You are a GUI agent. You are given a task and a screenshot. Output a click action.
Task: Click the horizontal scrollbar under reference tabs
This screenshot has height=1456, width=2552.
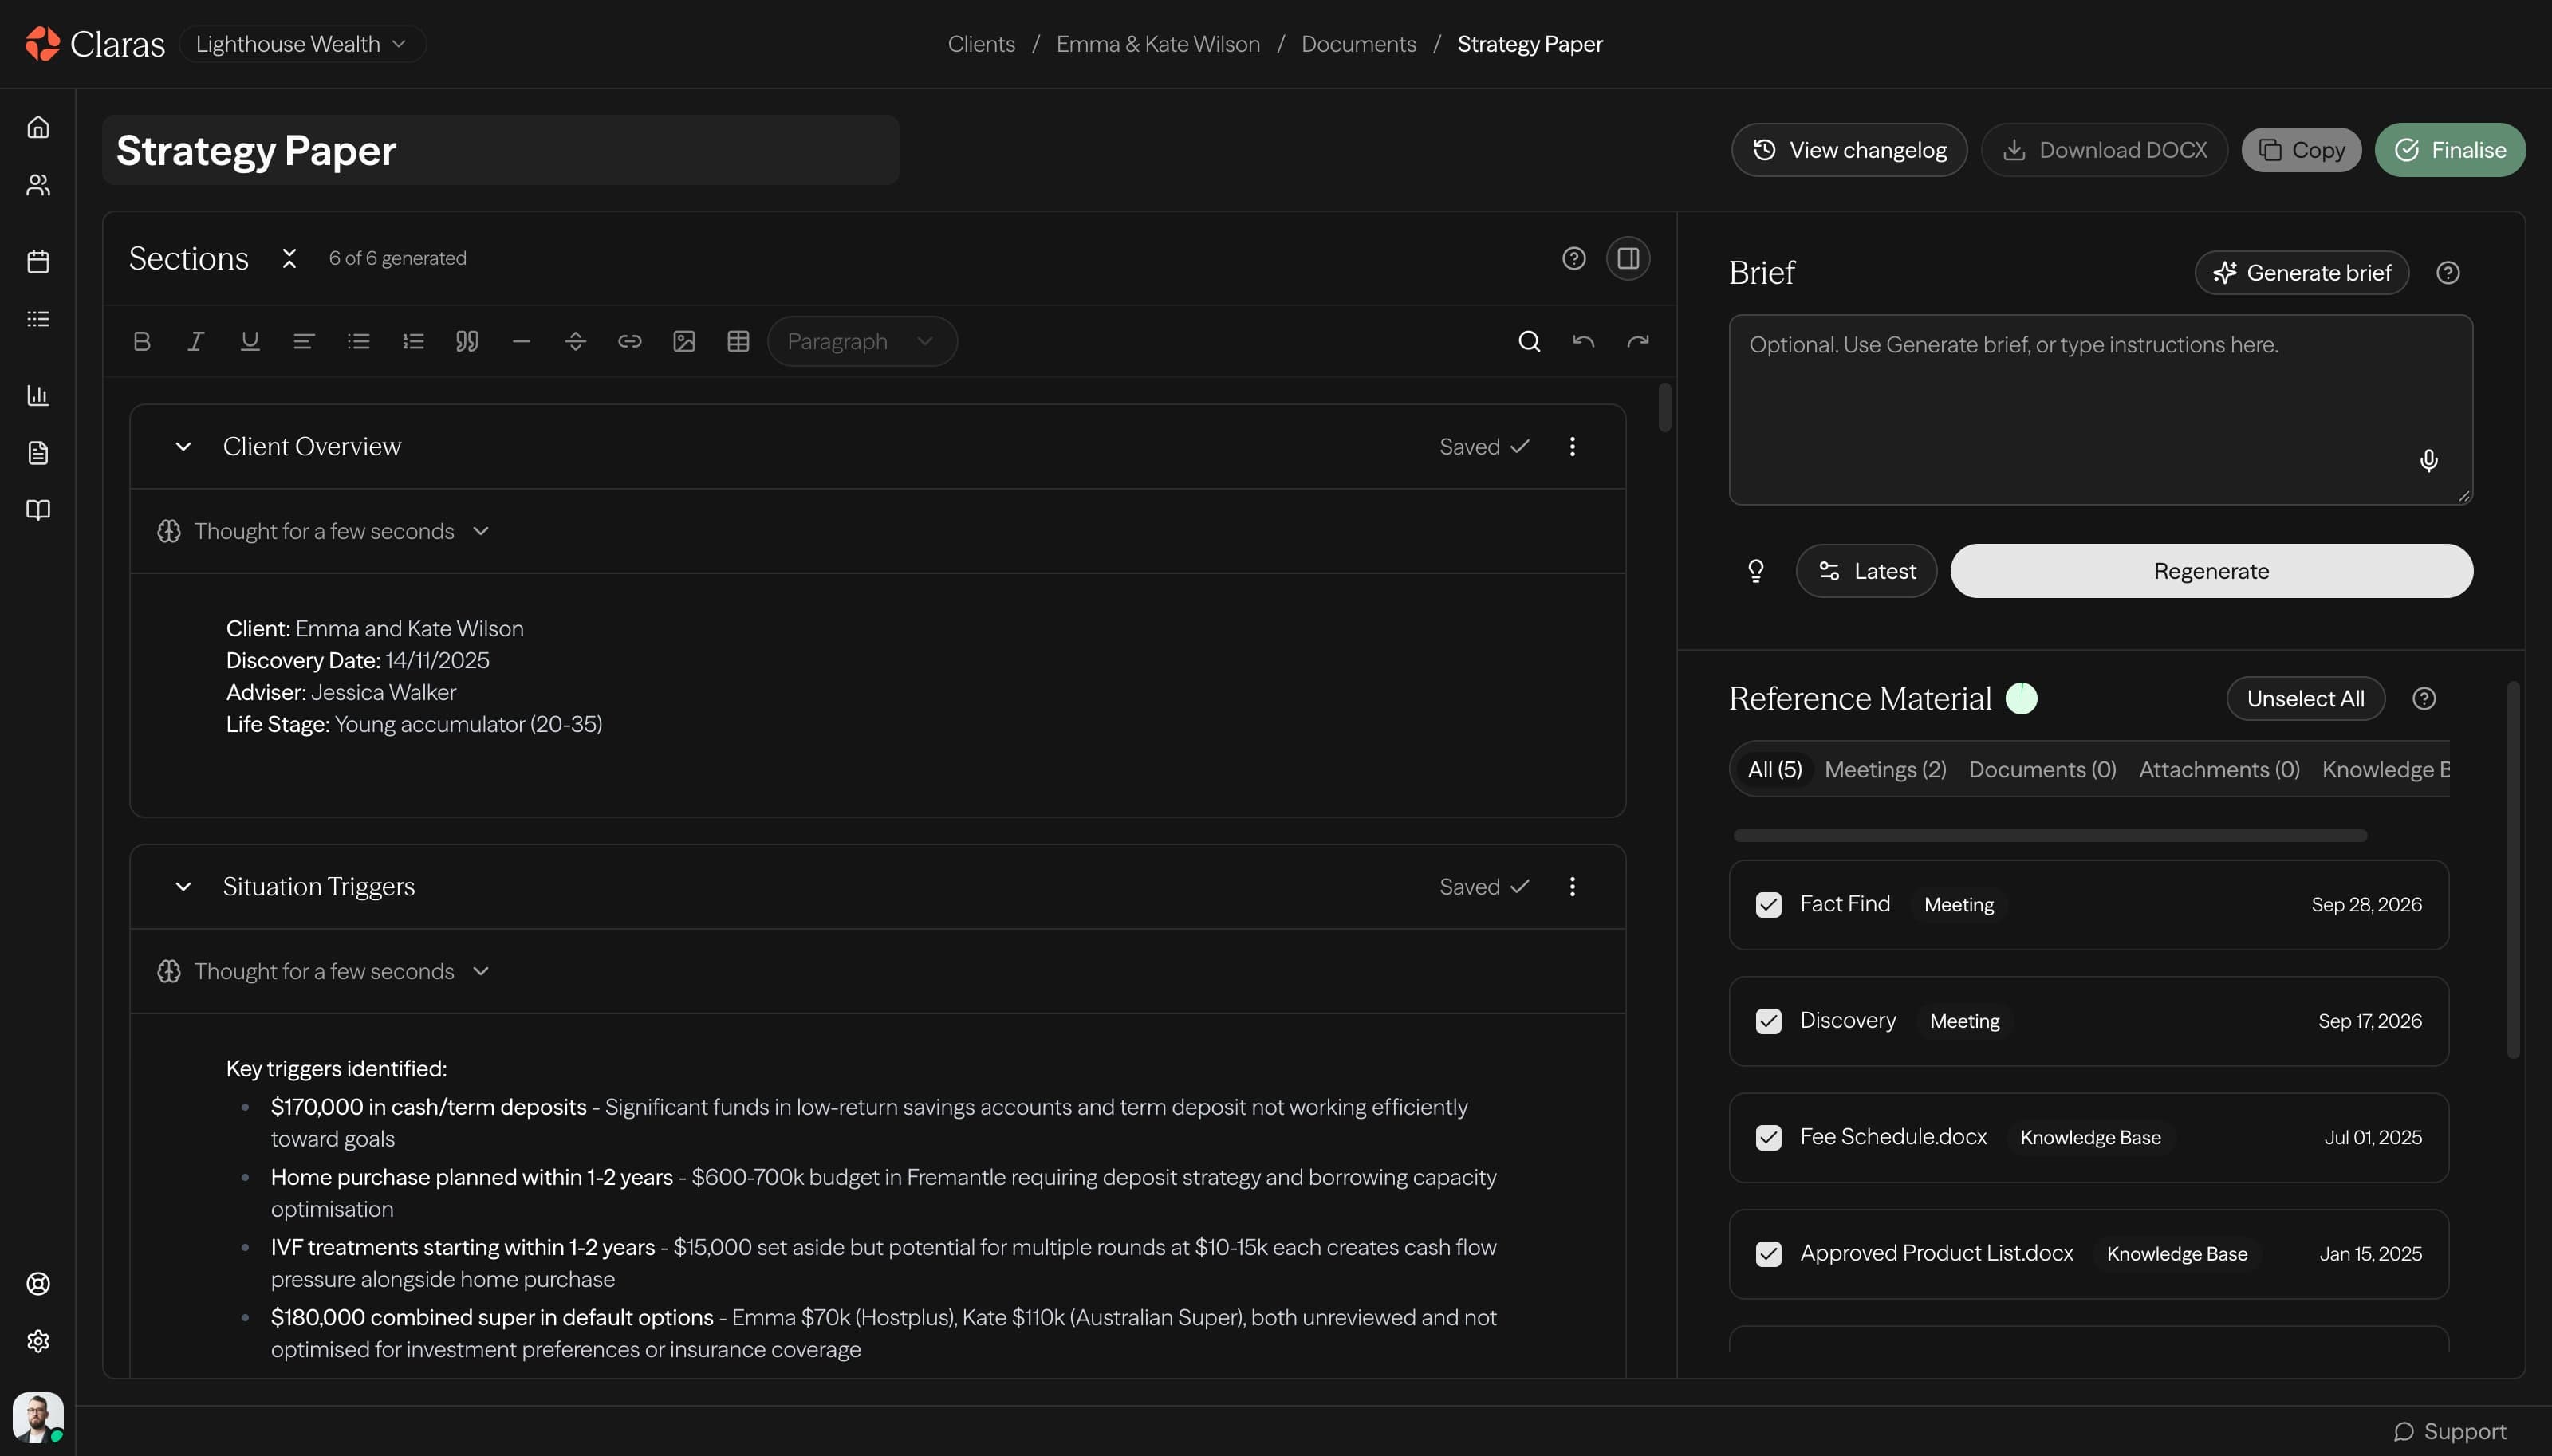tap(2050, 836)
